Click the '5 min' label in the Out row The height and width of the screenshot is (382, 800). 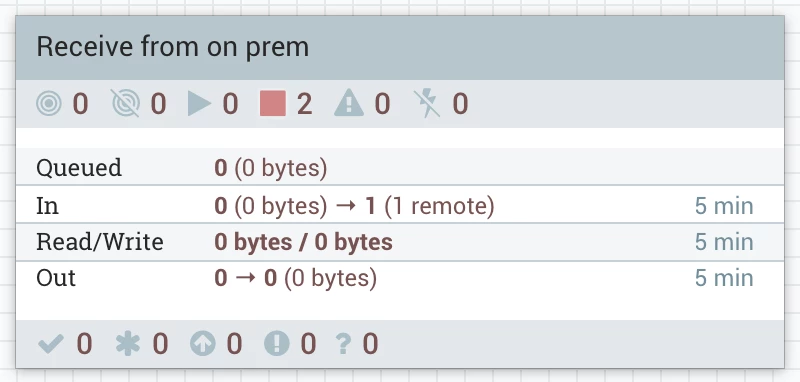click(724, 278)
